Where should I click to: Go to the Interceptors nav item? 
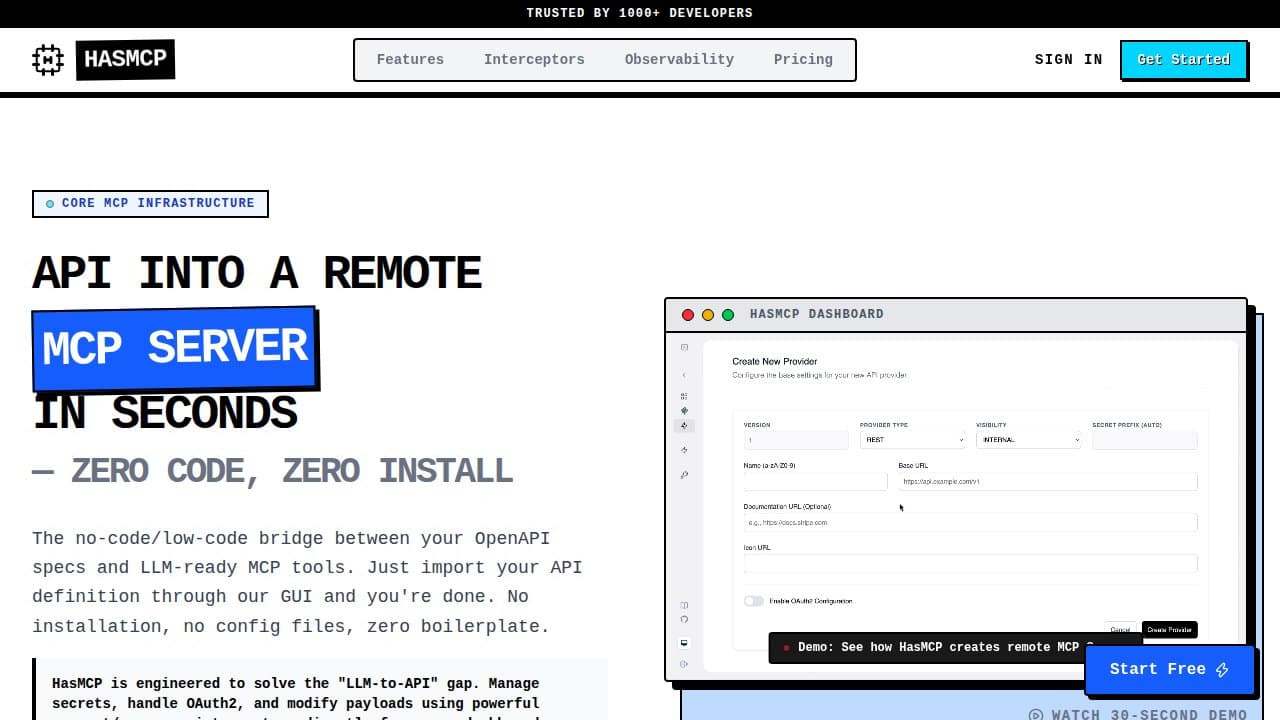(534, 60)
